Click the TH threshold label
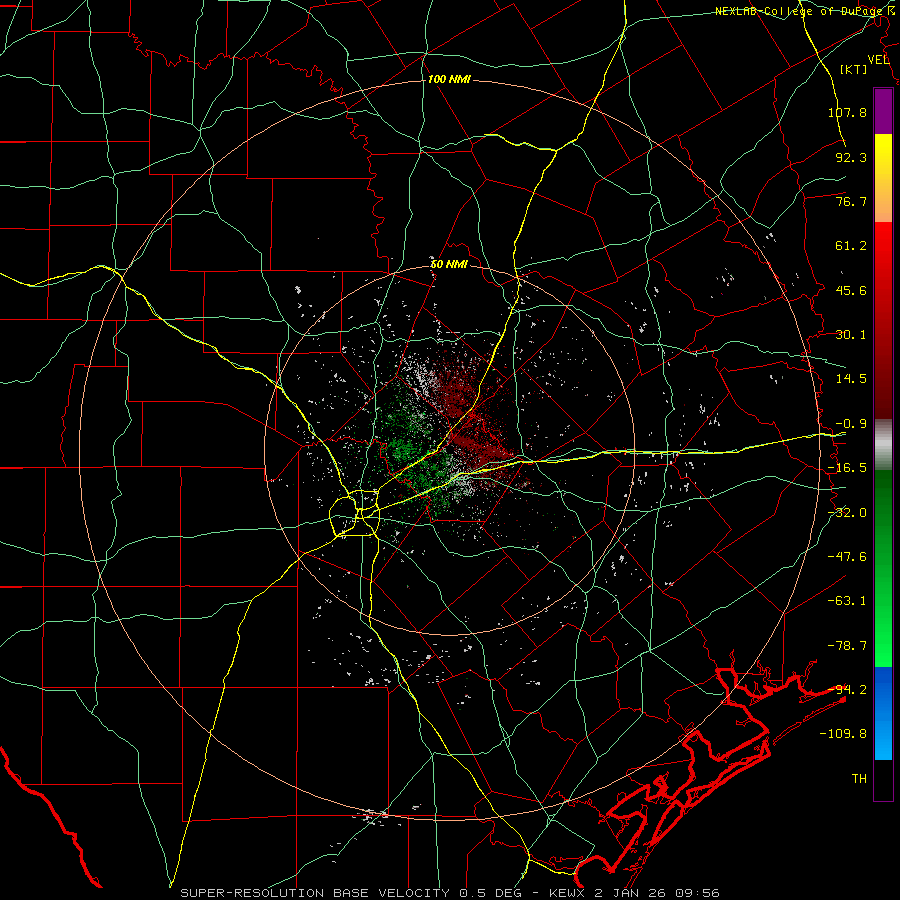 click(x=859, y=779)
